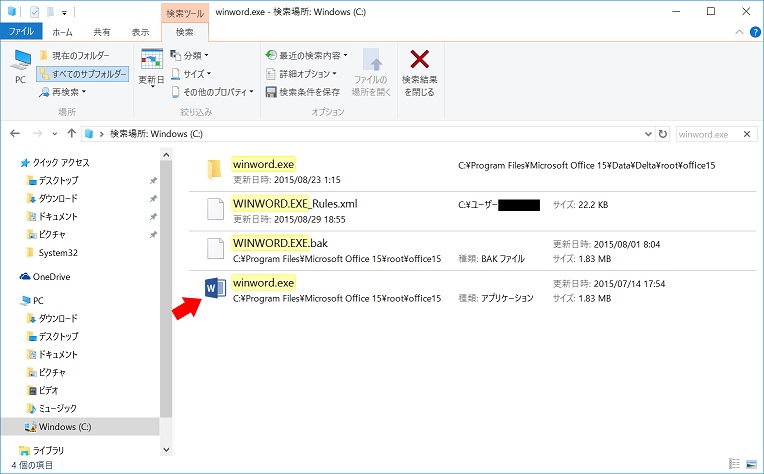Open ミュージック folder under PC
This screenshot has width=764, height=474.
tap(52, 409)
